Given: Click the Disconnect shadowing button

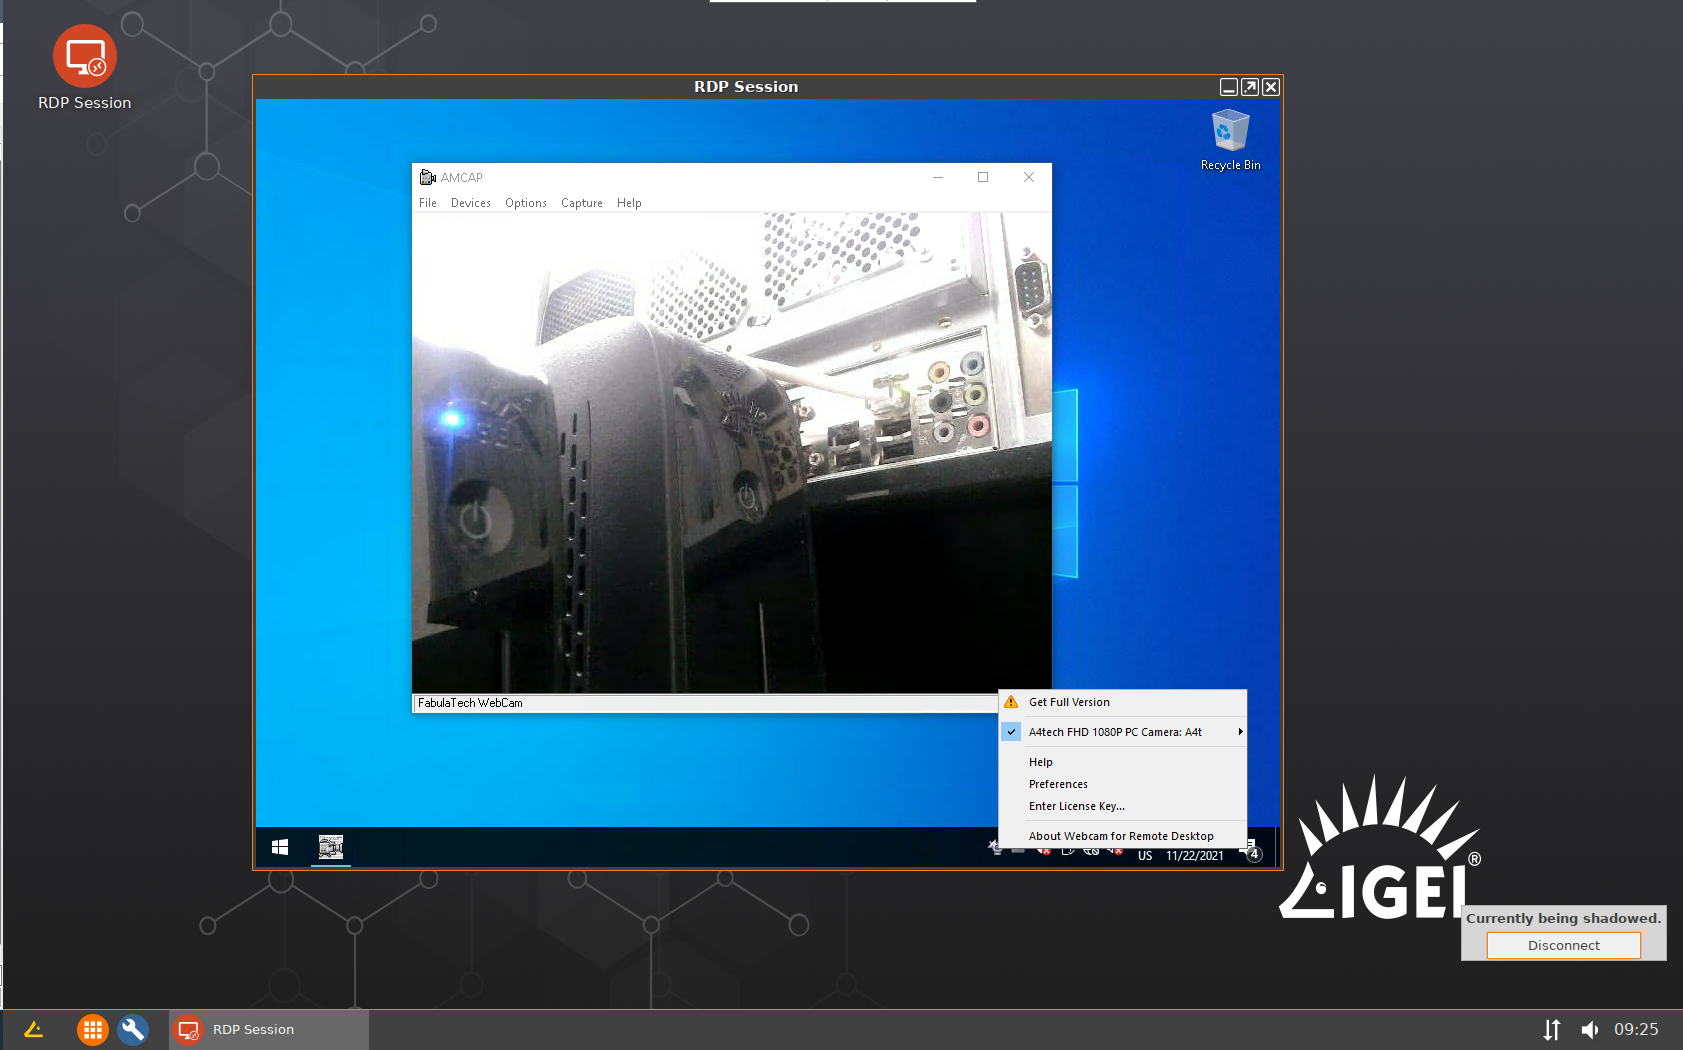Looking at the screenshot, I should 1564,945.
